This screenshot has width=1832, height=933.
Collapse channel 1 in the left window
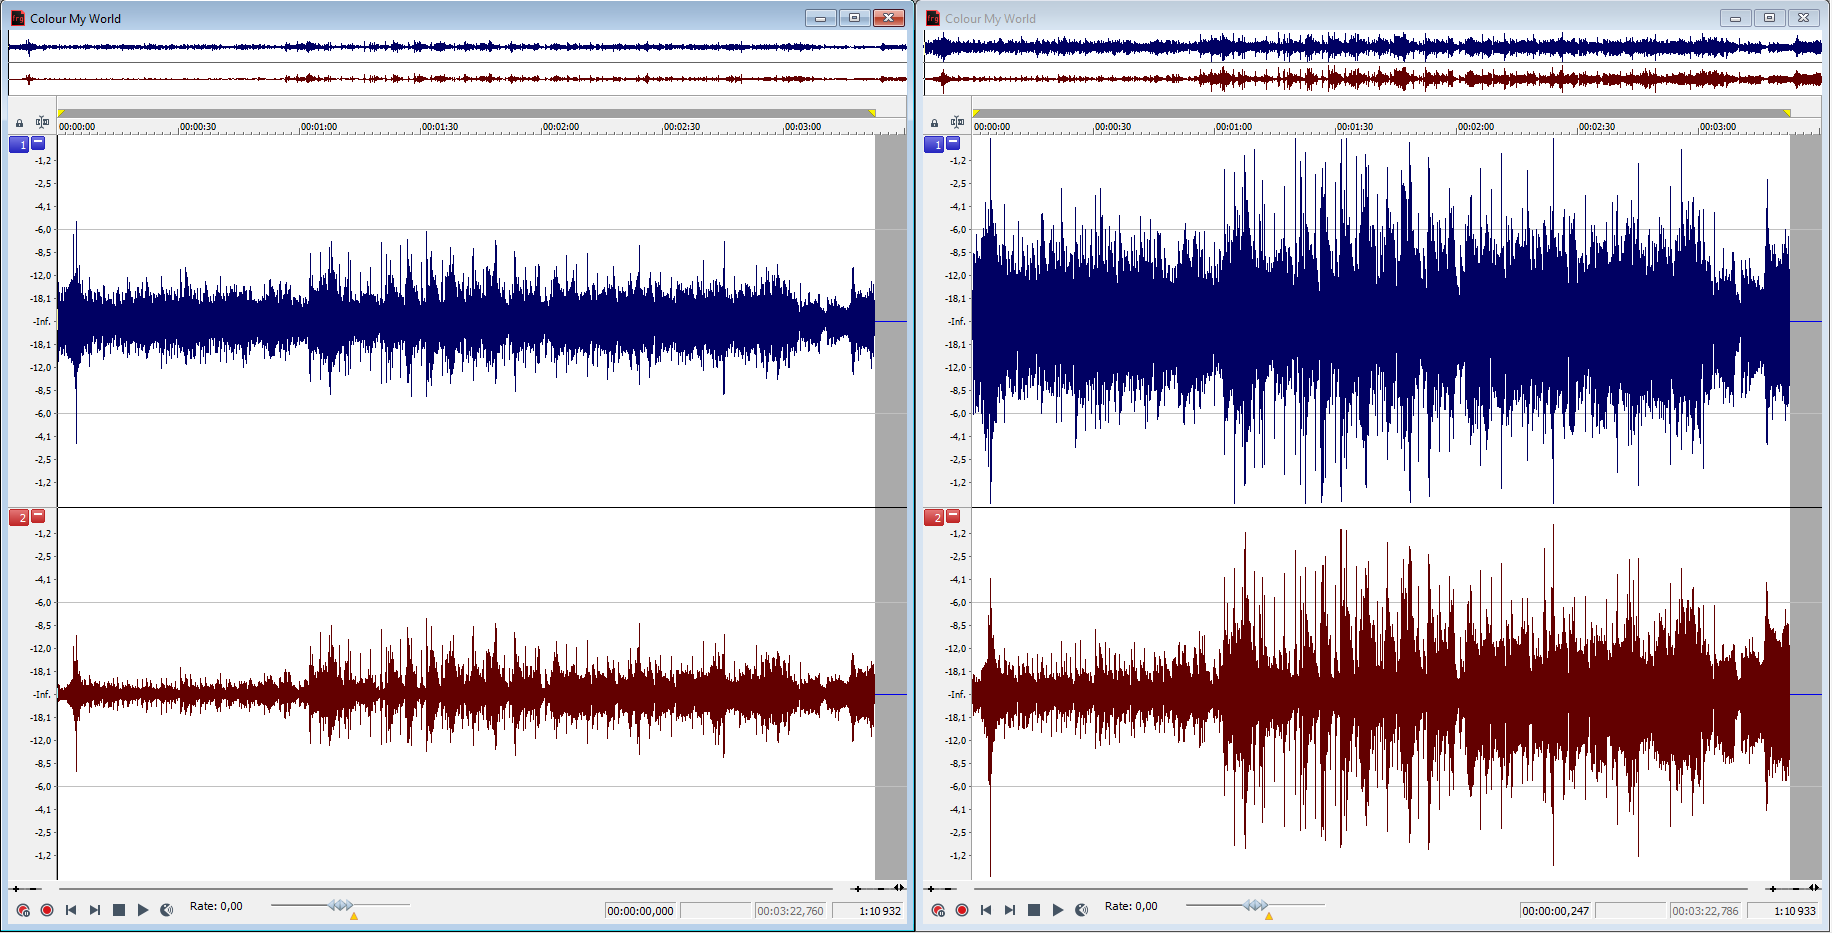click(x=38, y=143)
